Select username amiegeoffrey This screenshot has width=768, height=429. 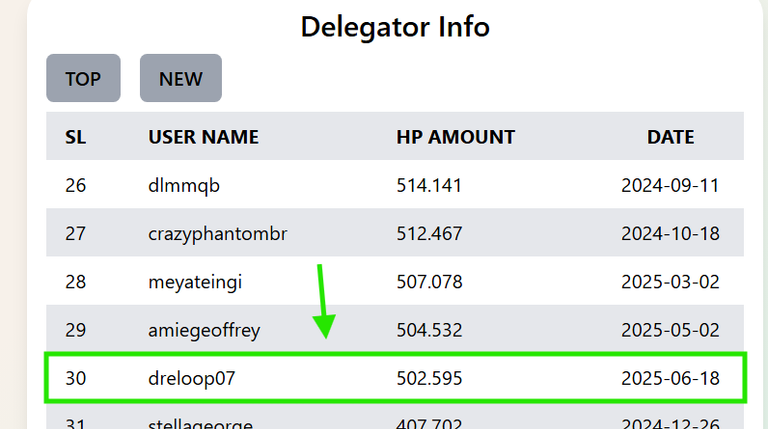(204, 330)
